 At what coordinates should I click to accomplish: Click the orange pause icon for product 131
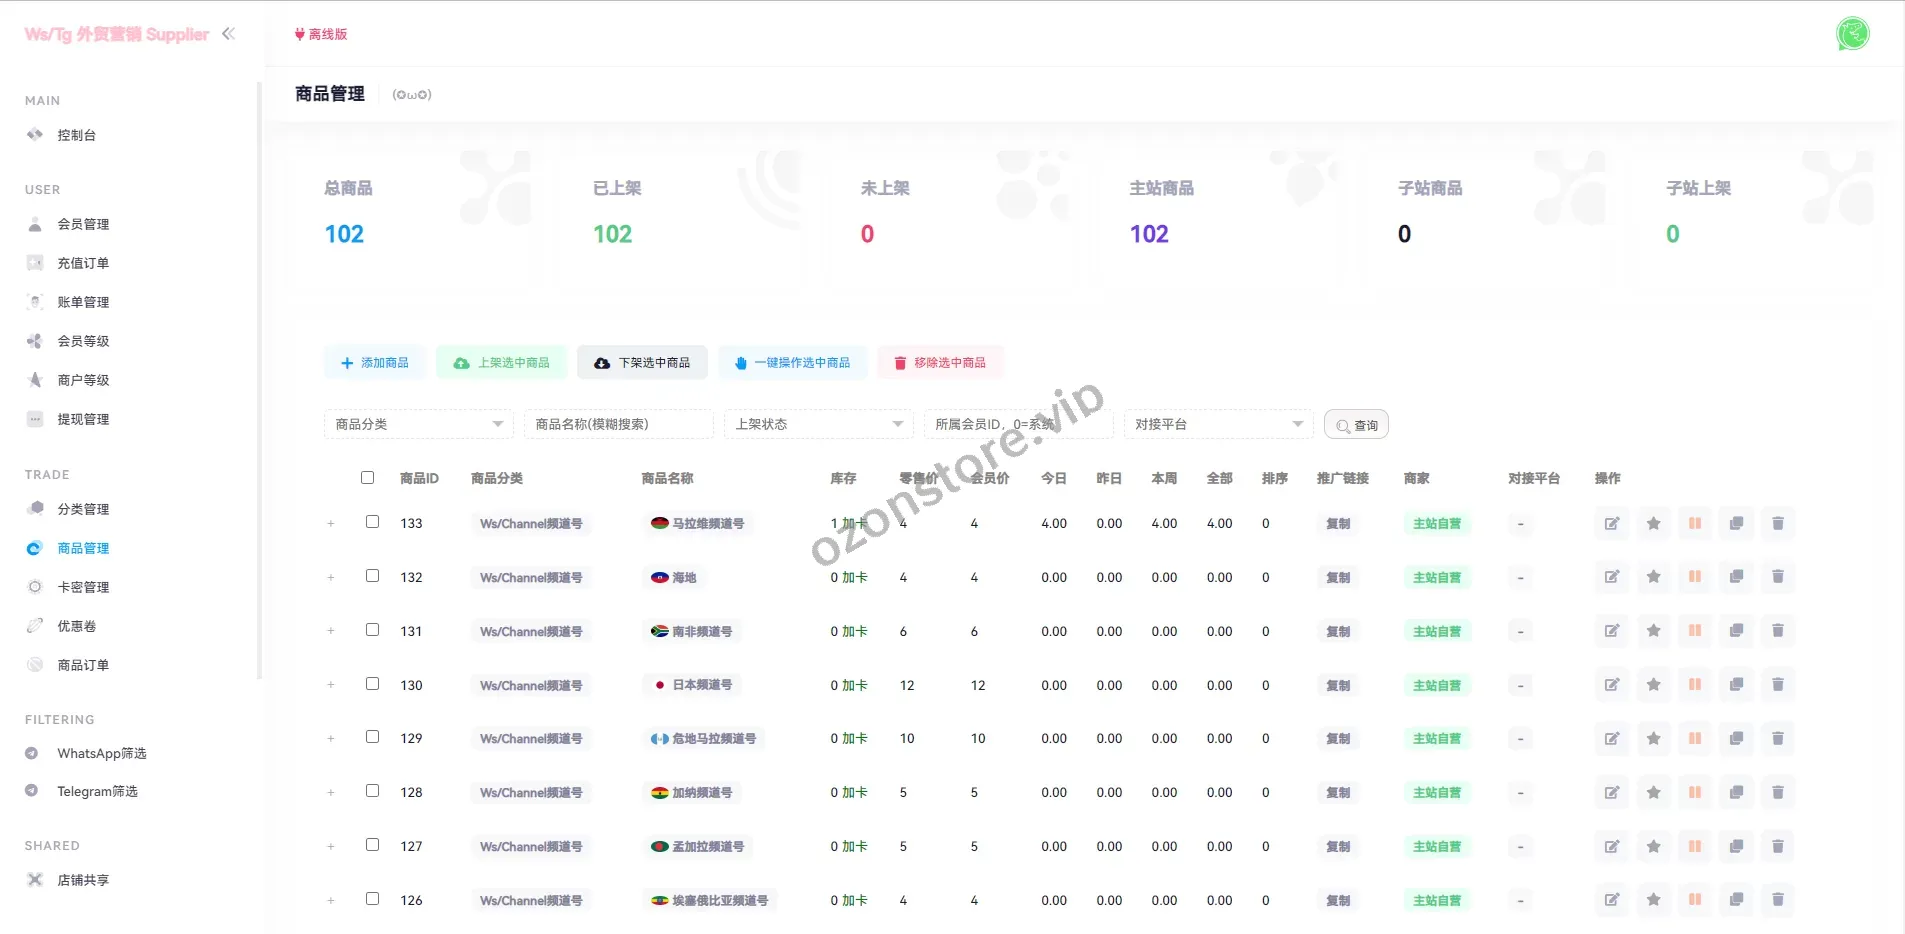1695,631
